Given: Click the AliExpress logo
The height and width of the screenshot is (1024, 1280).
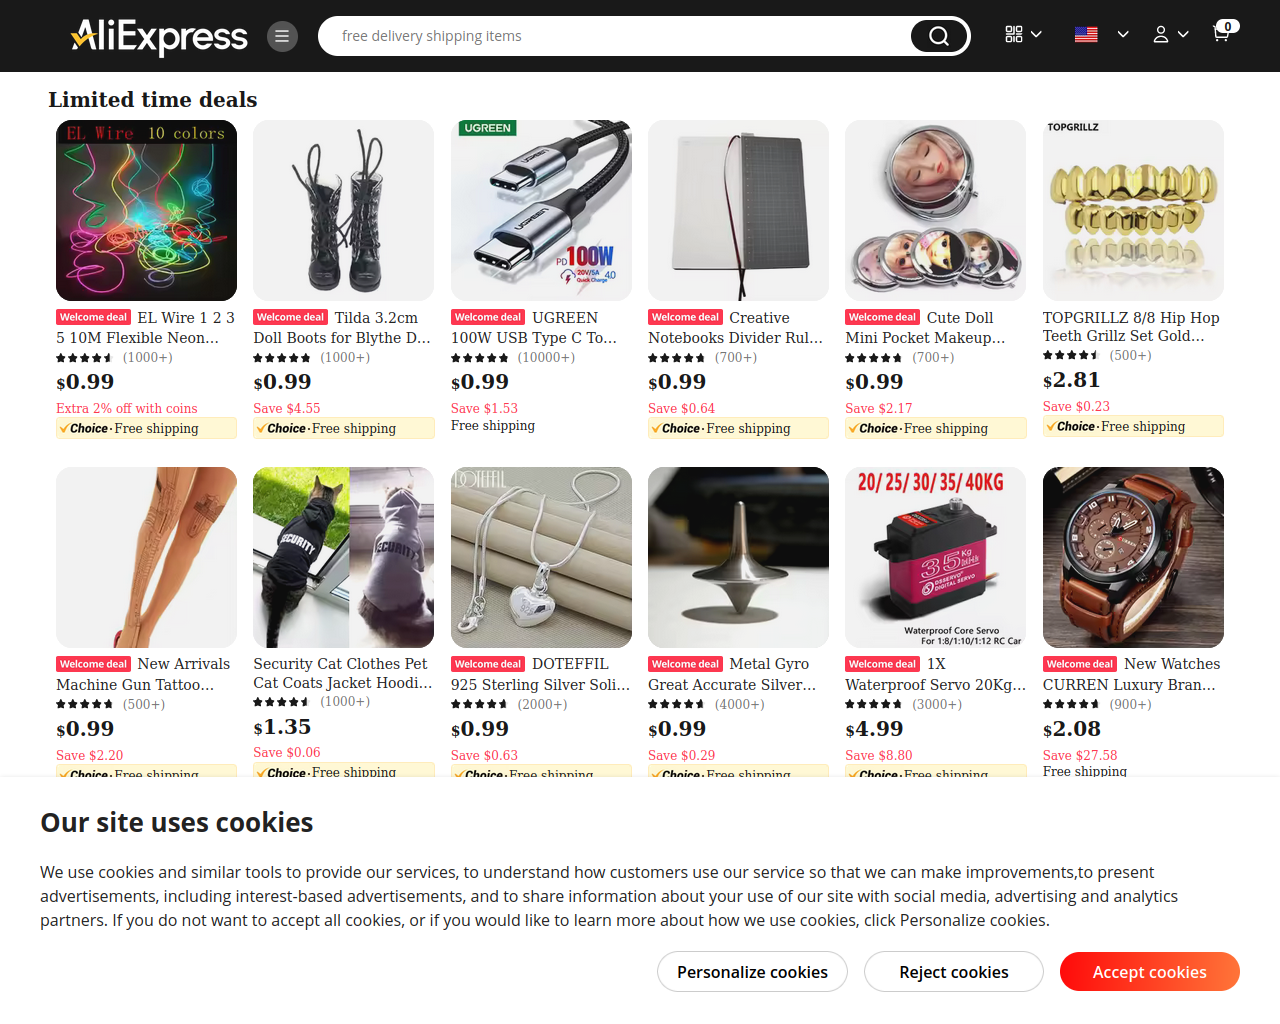Looking at the screenshot, I should [159, 36].
